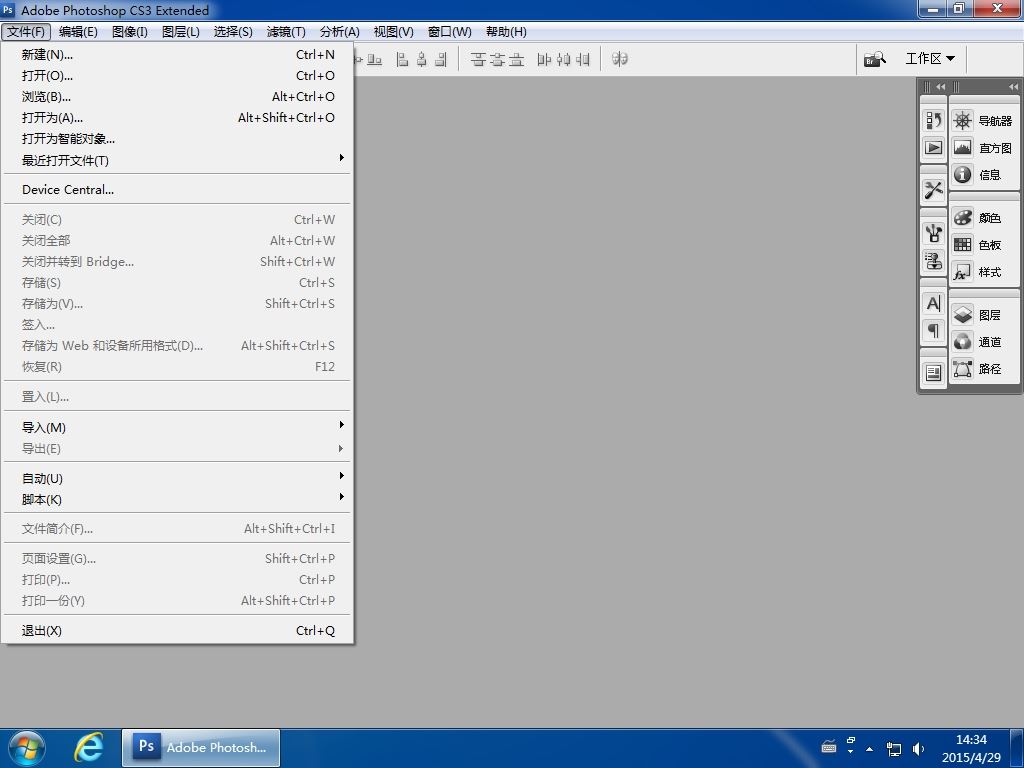Open the 工作区 workspace dropdown
The width and height of the screenshot is (1024, 768).
pos(930,59)
